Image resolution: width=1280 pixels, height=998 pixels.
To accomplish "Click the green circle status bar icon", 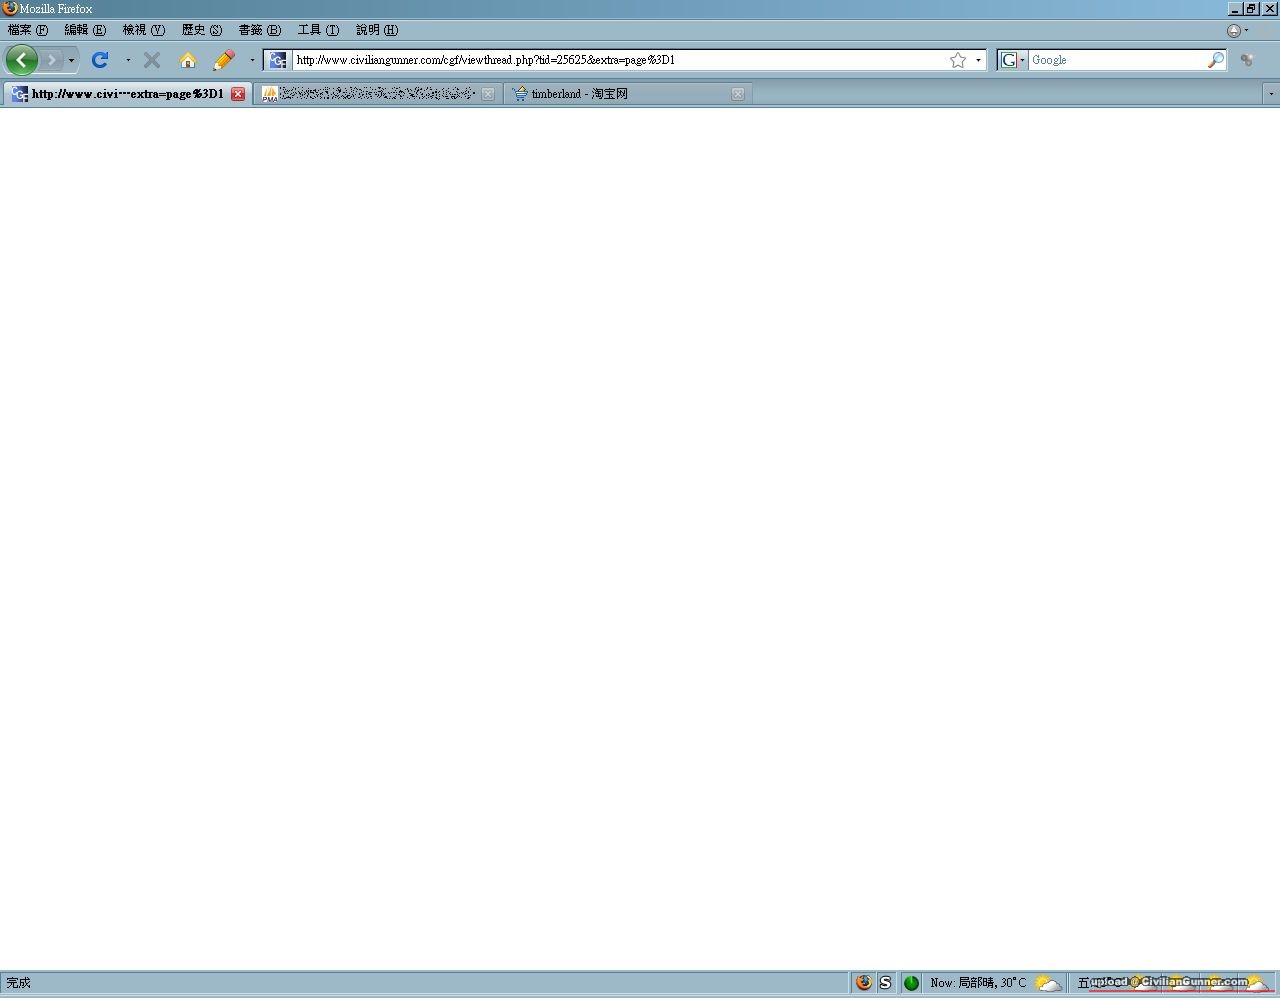I will coord(911,983).
